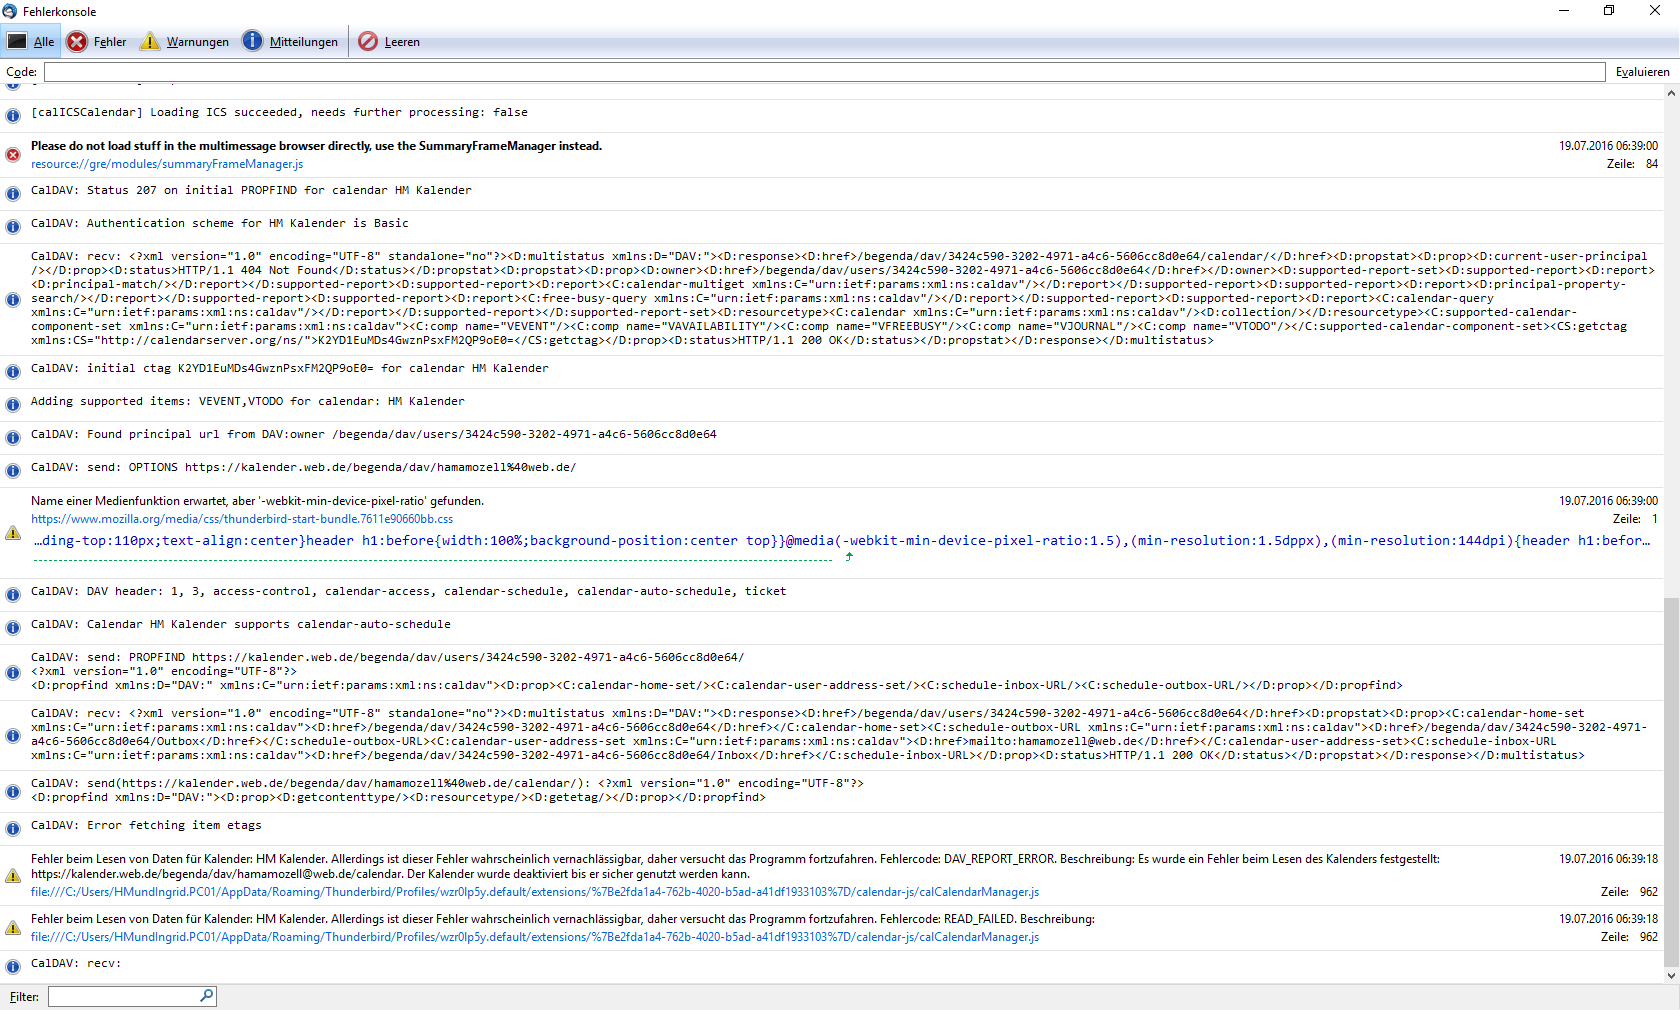Open thunderbird-start-bundle CSS link

click(242, 519)
